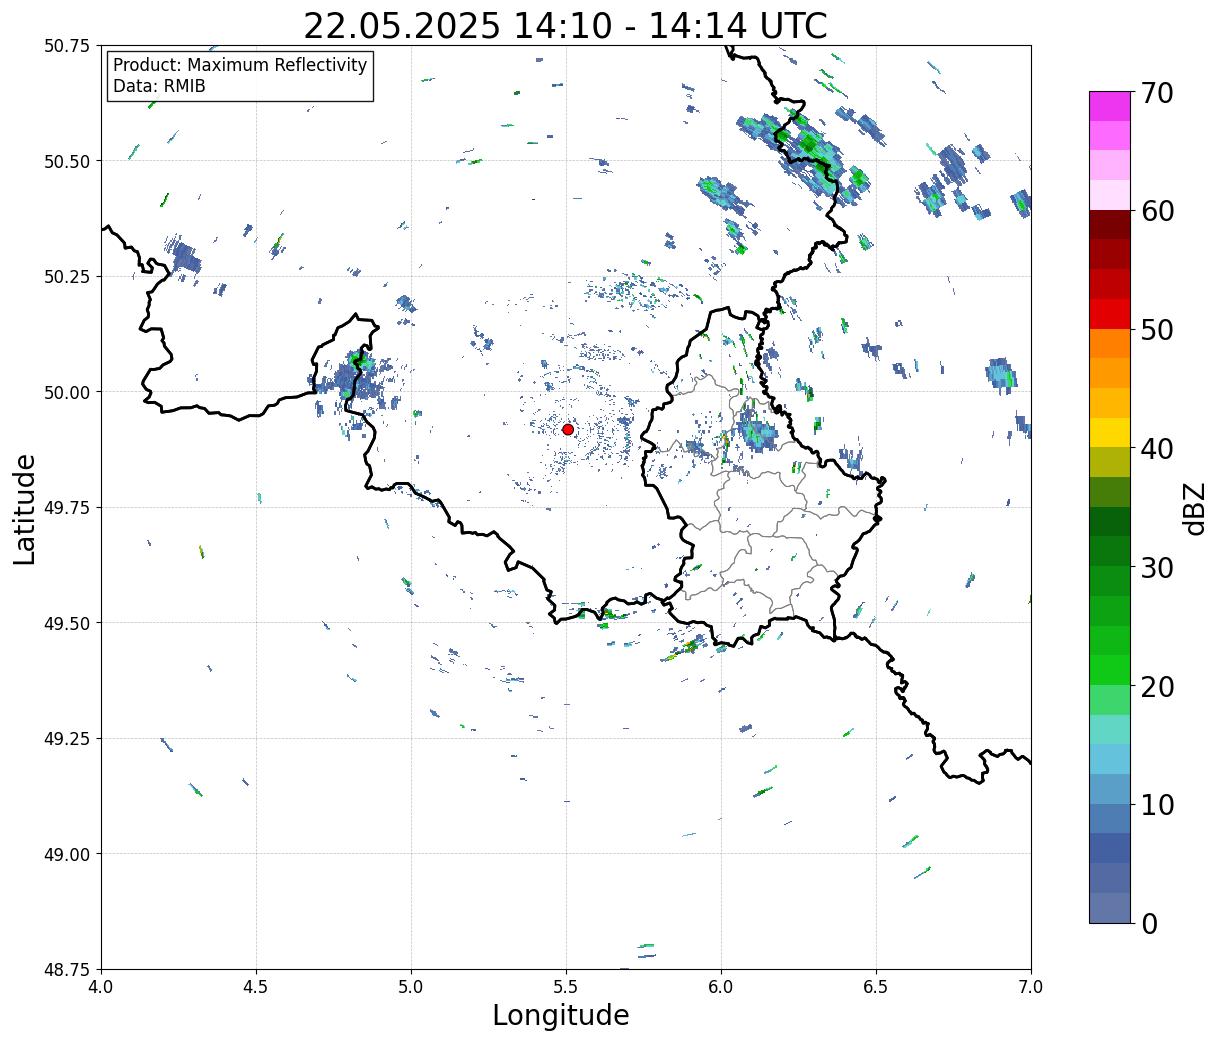
Task: Click the 6.5 longitude tick label
Action: 876,987
